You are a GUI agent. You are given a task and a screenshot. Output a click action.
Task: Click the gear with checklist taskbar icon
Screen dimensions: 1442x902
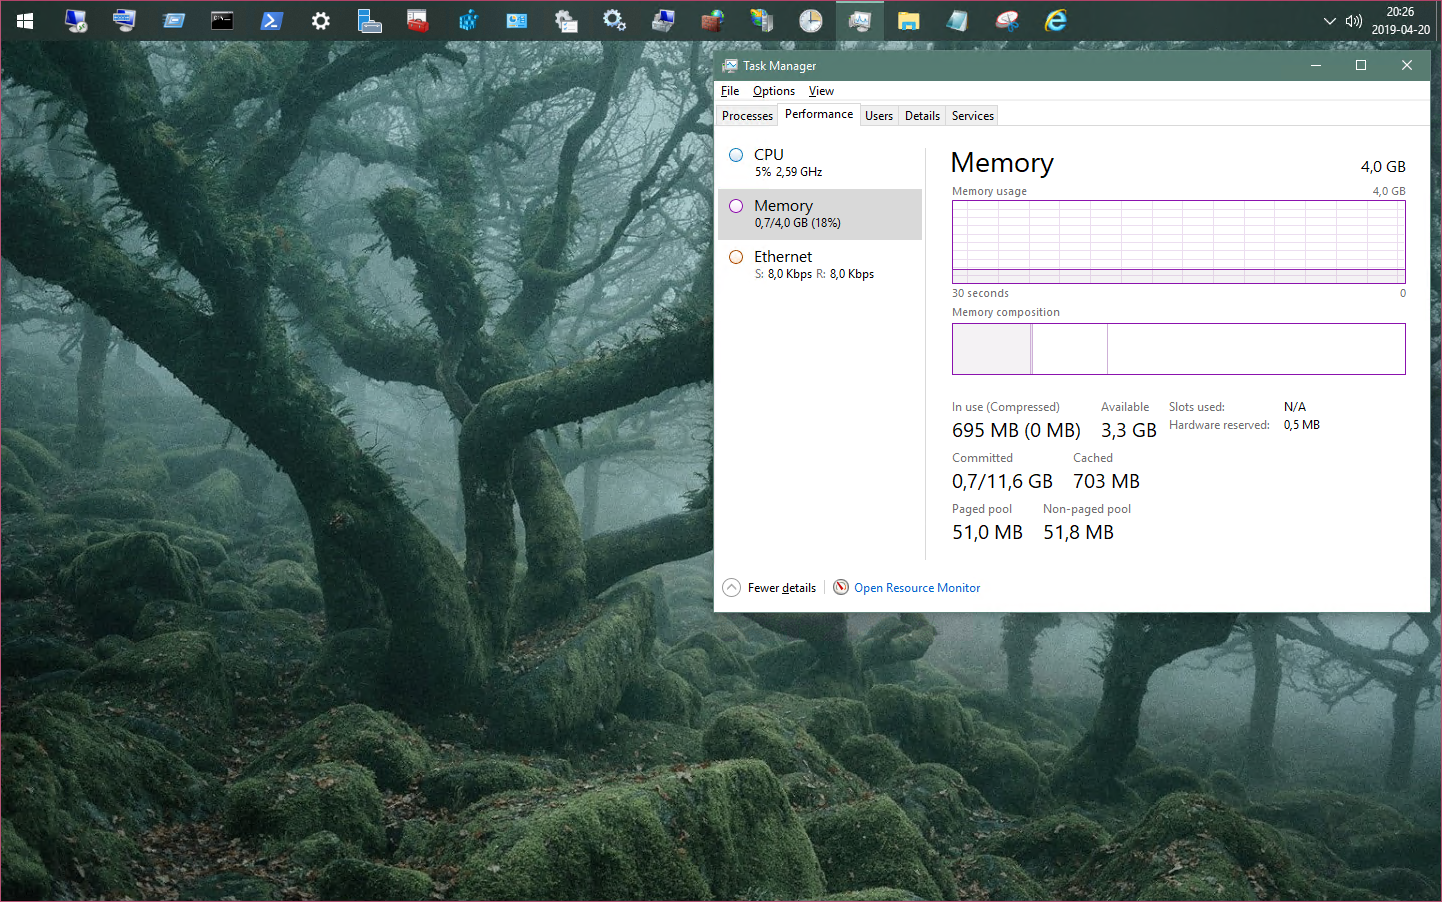(x=565, y=20)
